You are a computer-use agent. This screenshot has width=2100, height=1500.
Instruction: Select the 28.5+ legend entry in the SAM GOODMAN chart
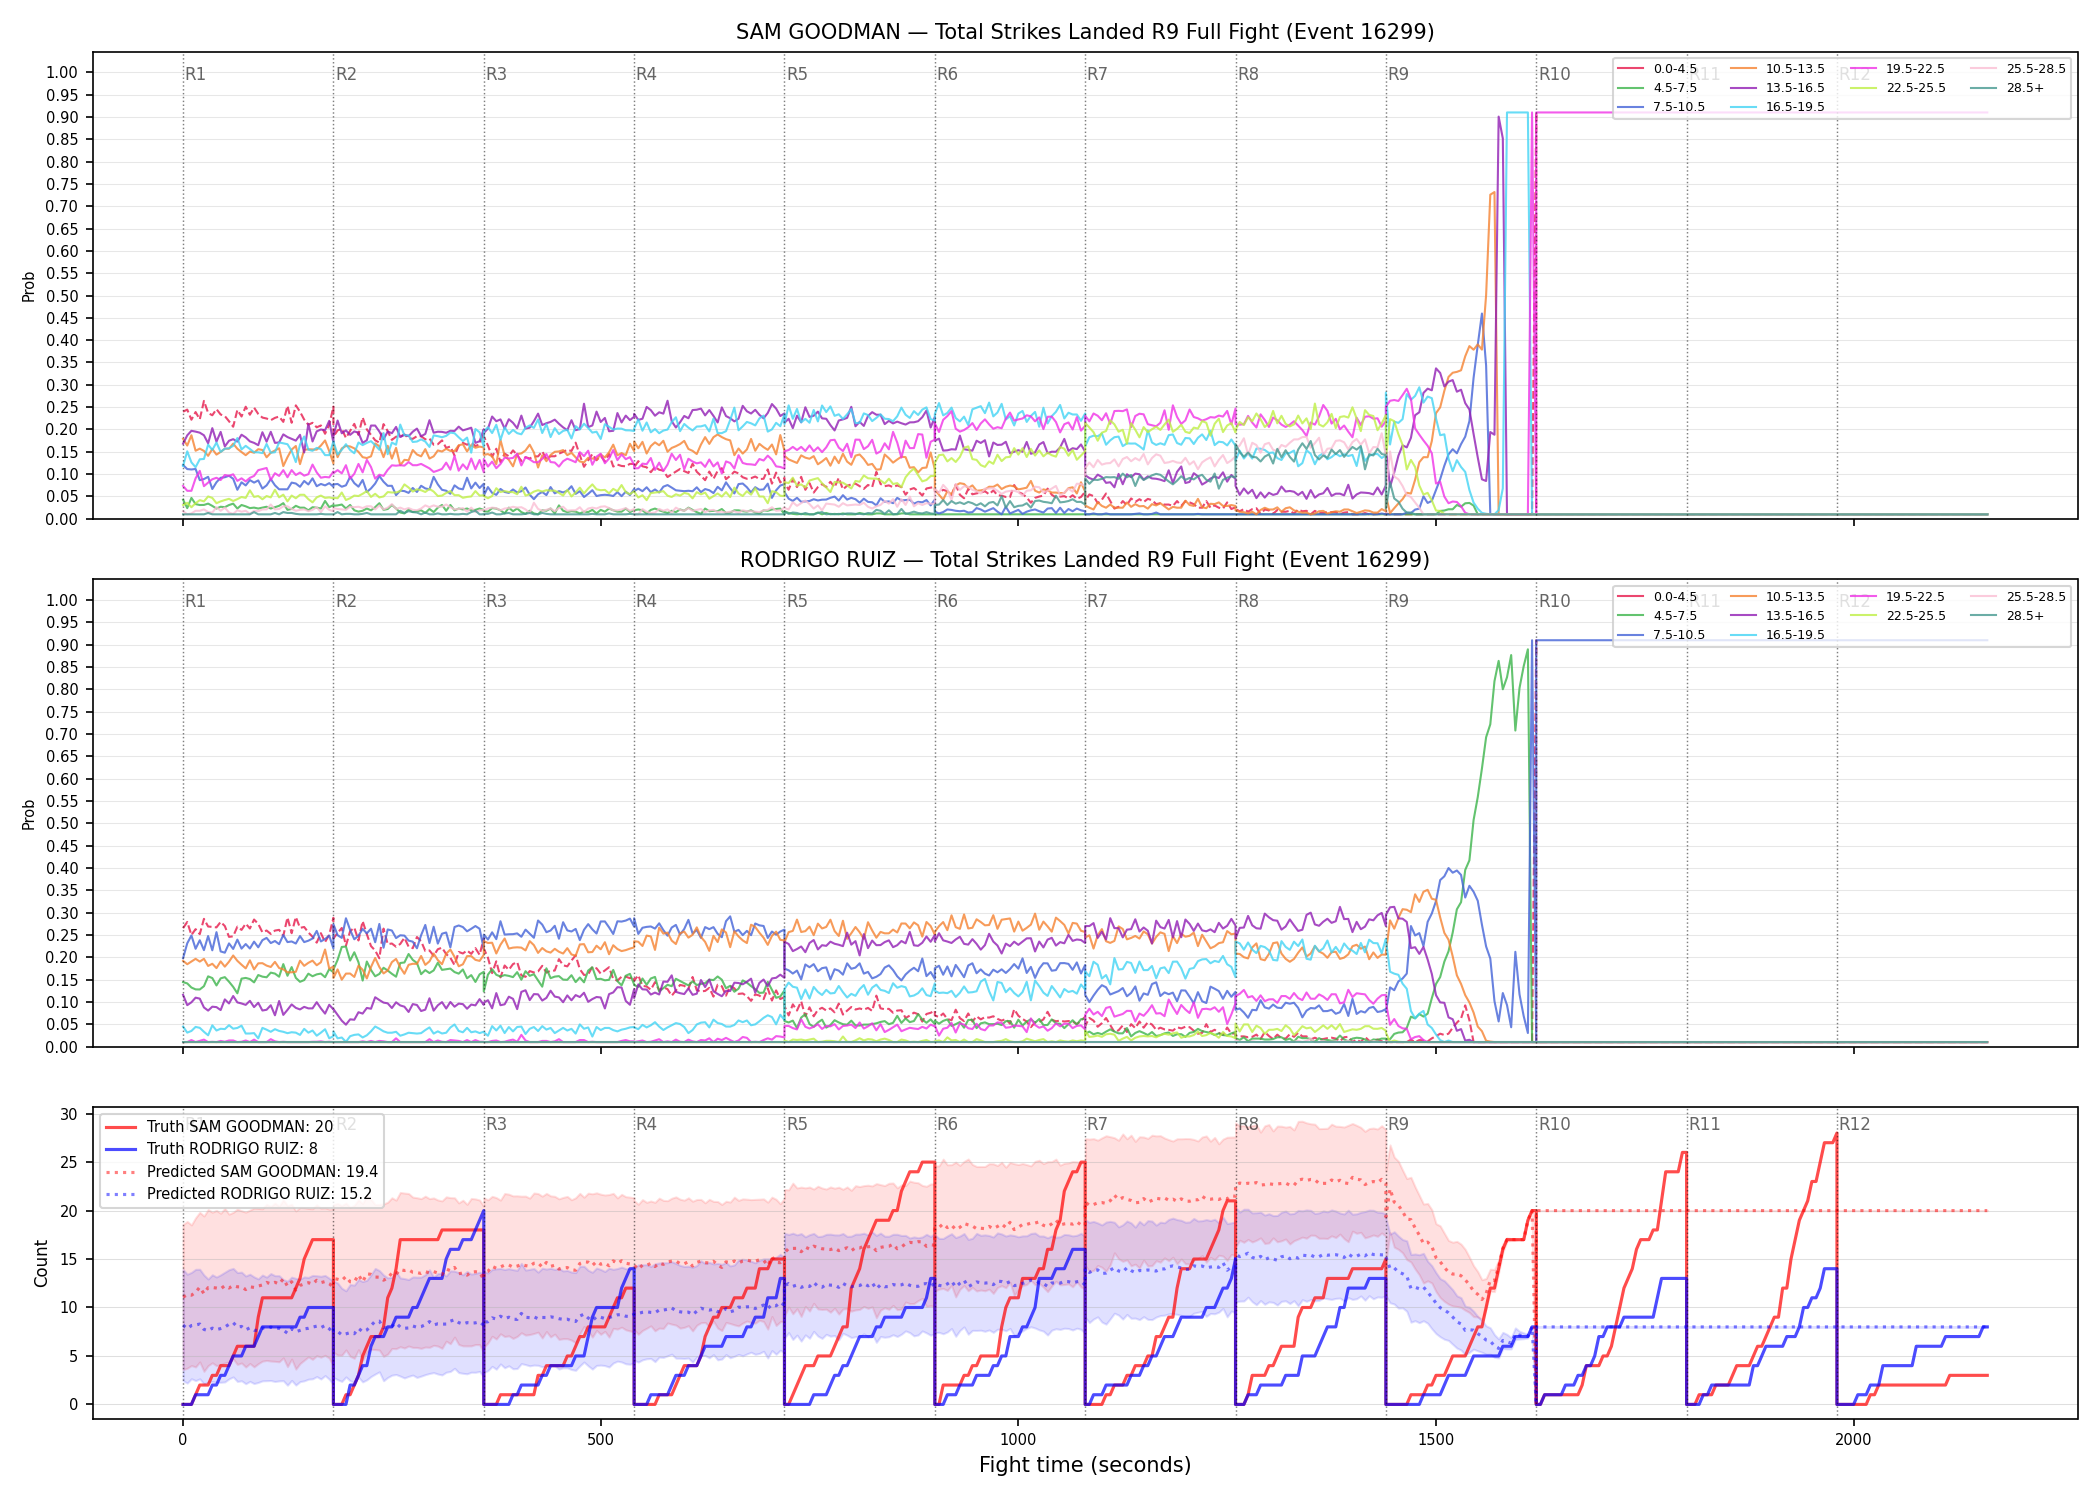pos(2007,88)
